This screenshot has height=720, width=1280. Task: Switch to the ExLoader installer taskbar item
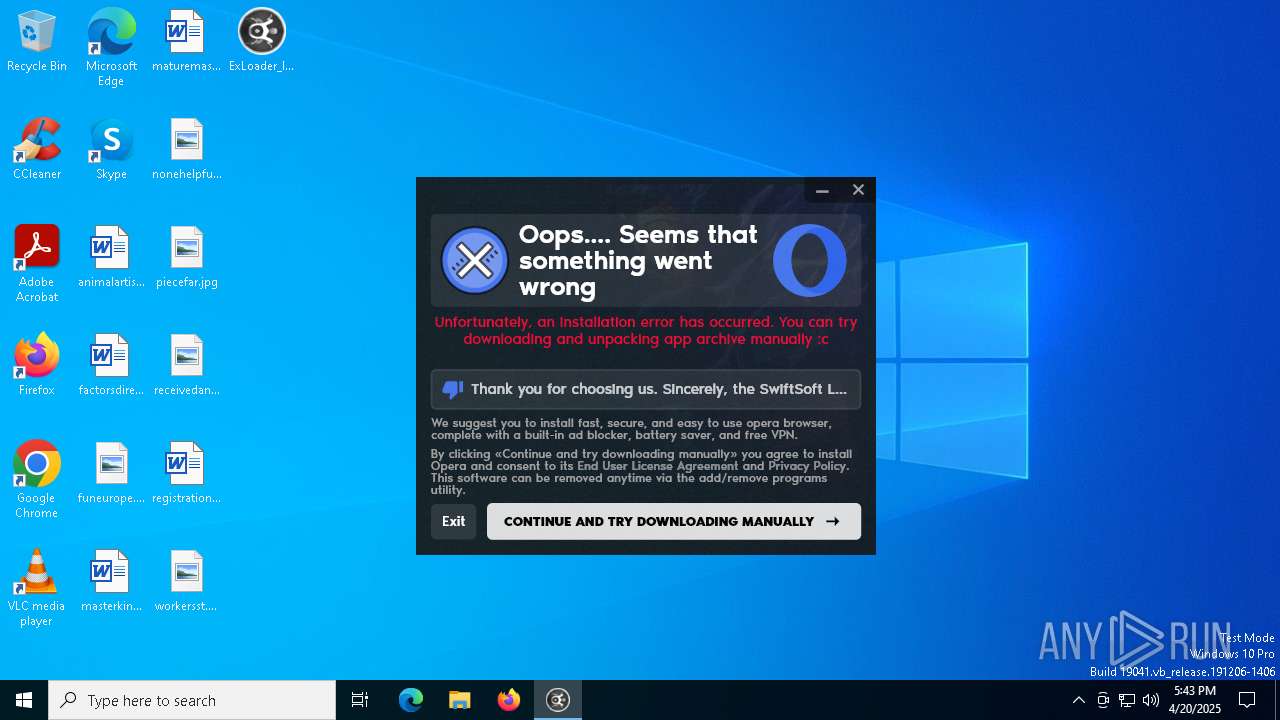click(558, 700)
